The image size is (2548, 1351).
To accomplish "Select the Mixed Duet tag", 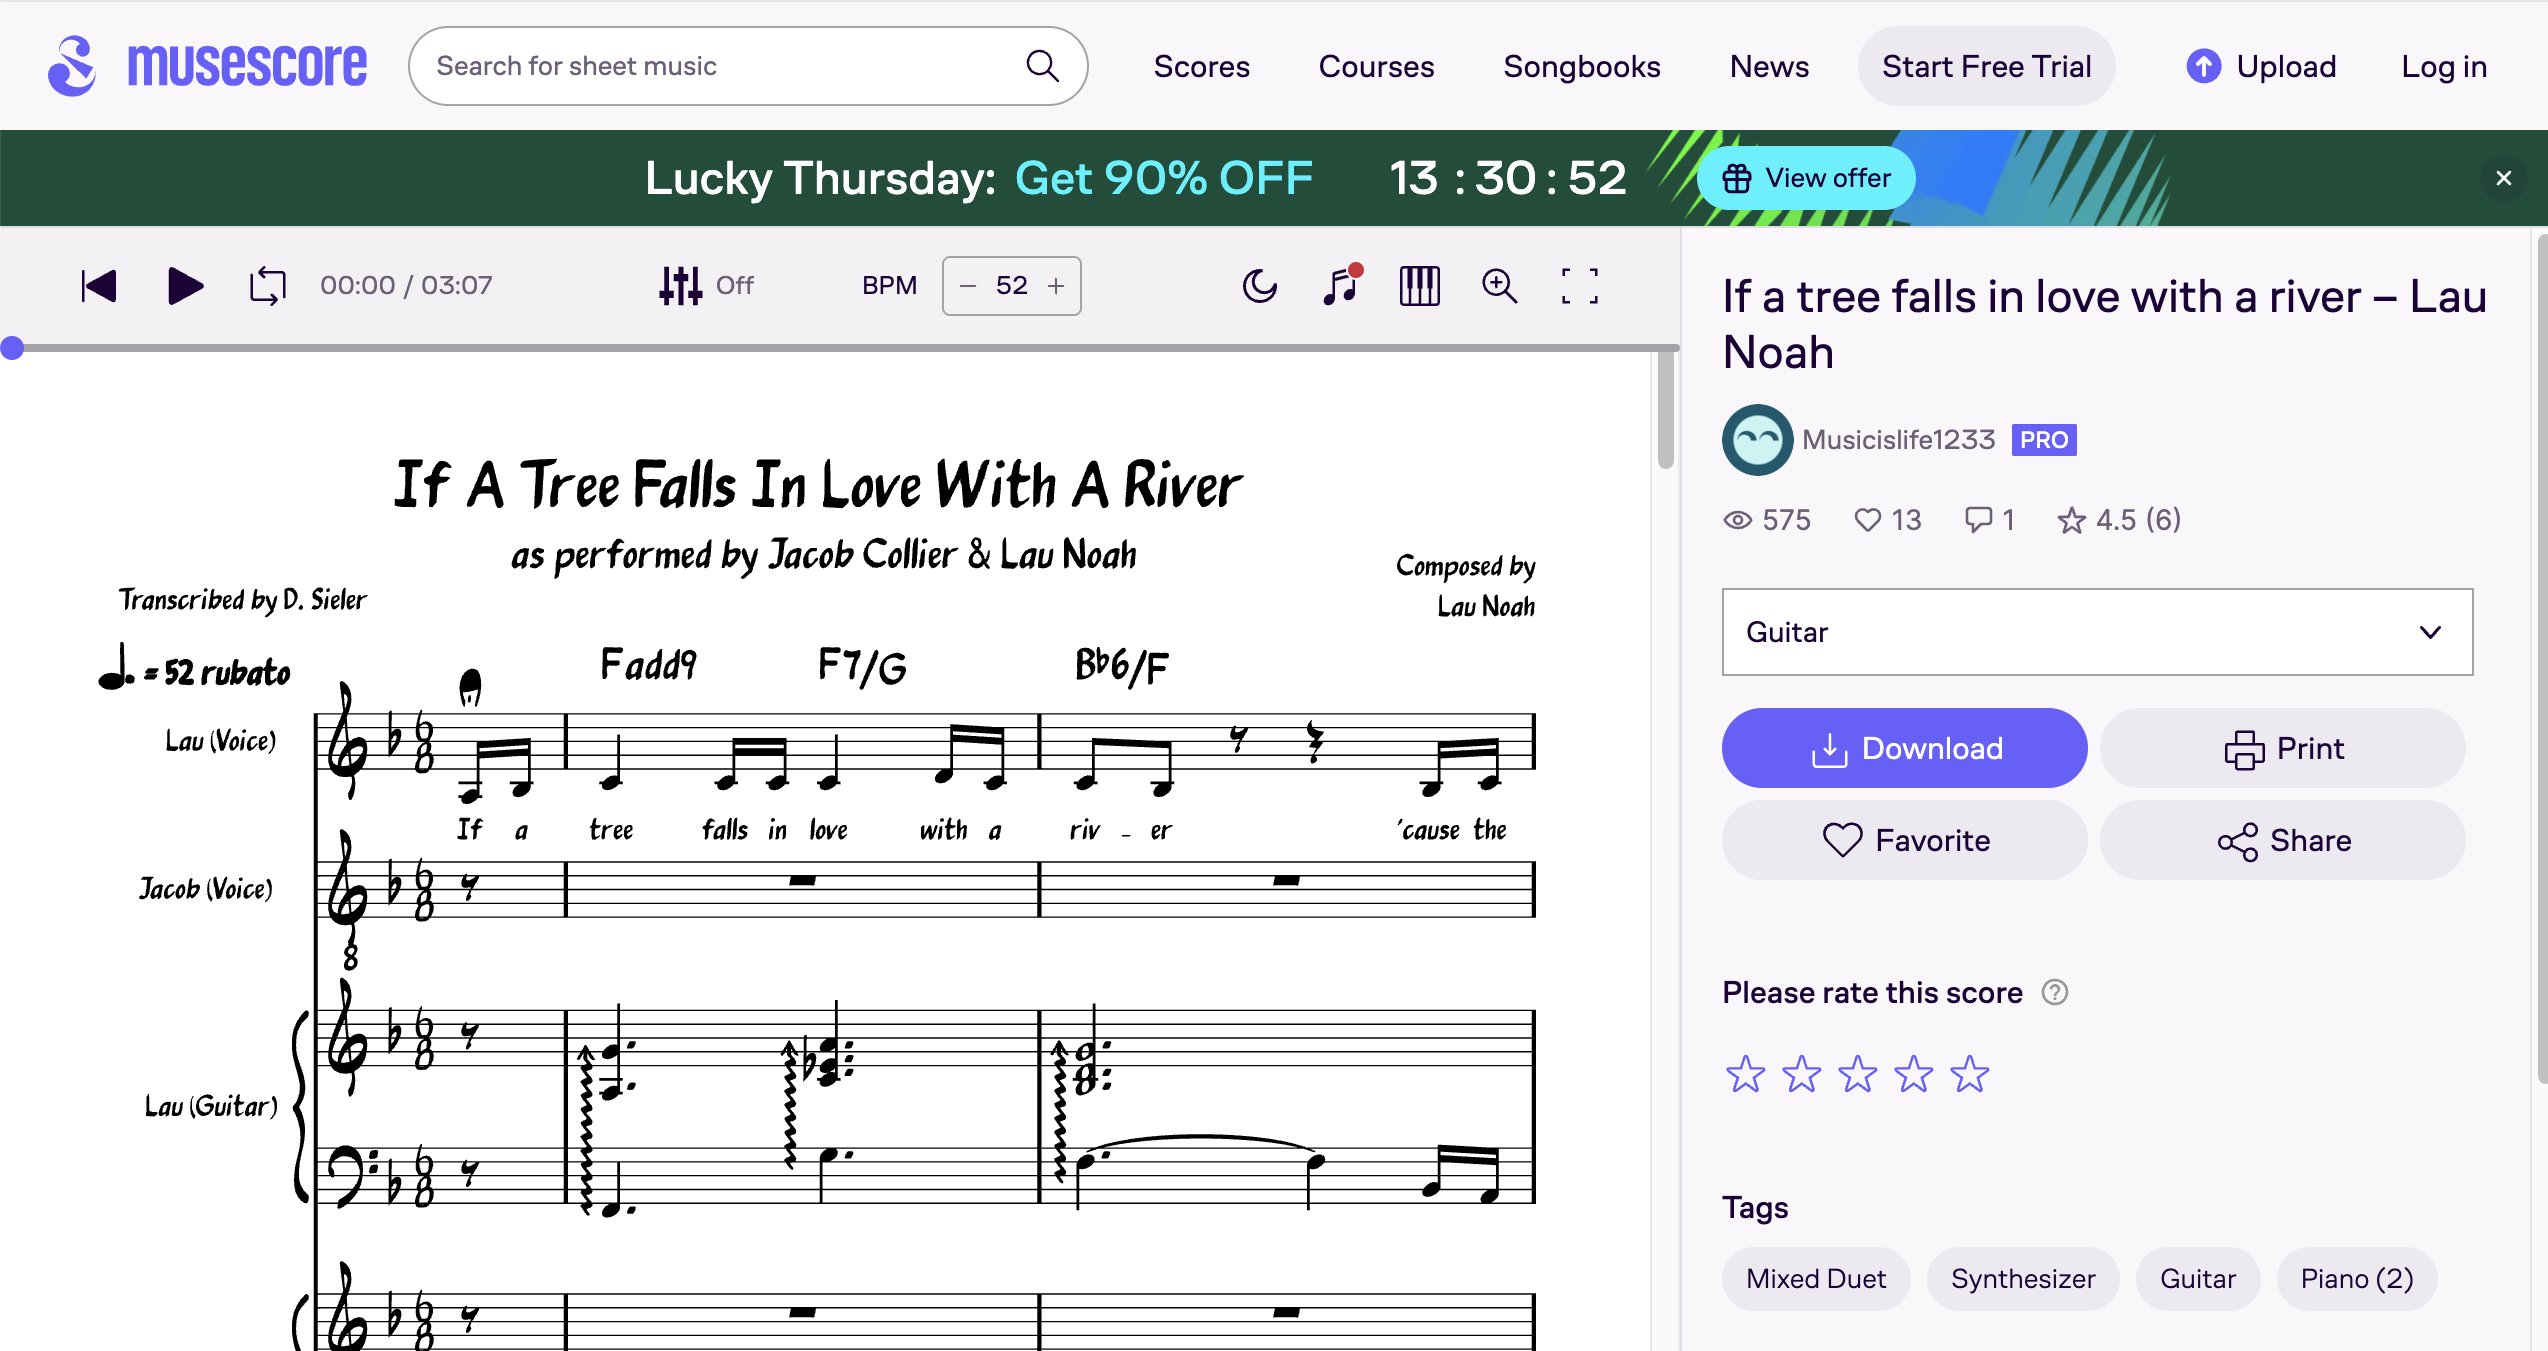I will 1816,1278.
